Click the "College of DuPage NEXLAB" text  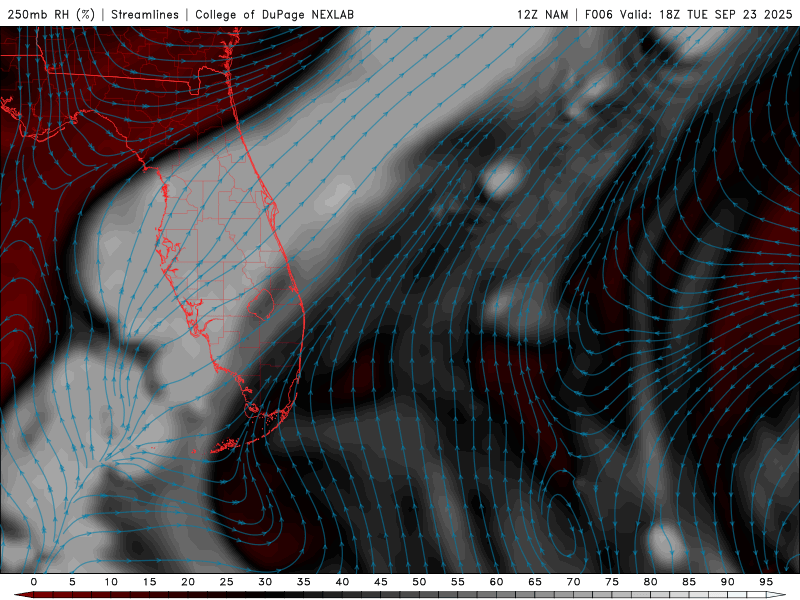274,14
